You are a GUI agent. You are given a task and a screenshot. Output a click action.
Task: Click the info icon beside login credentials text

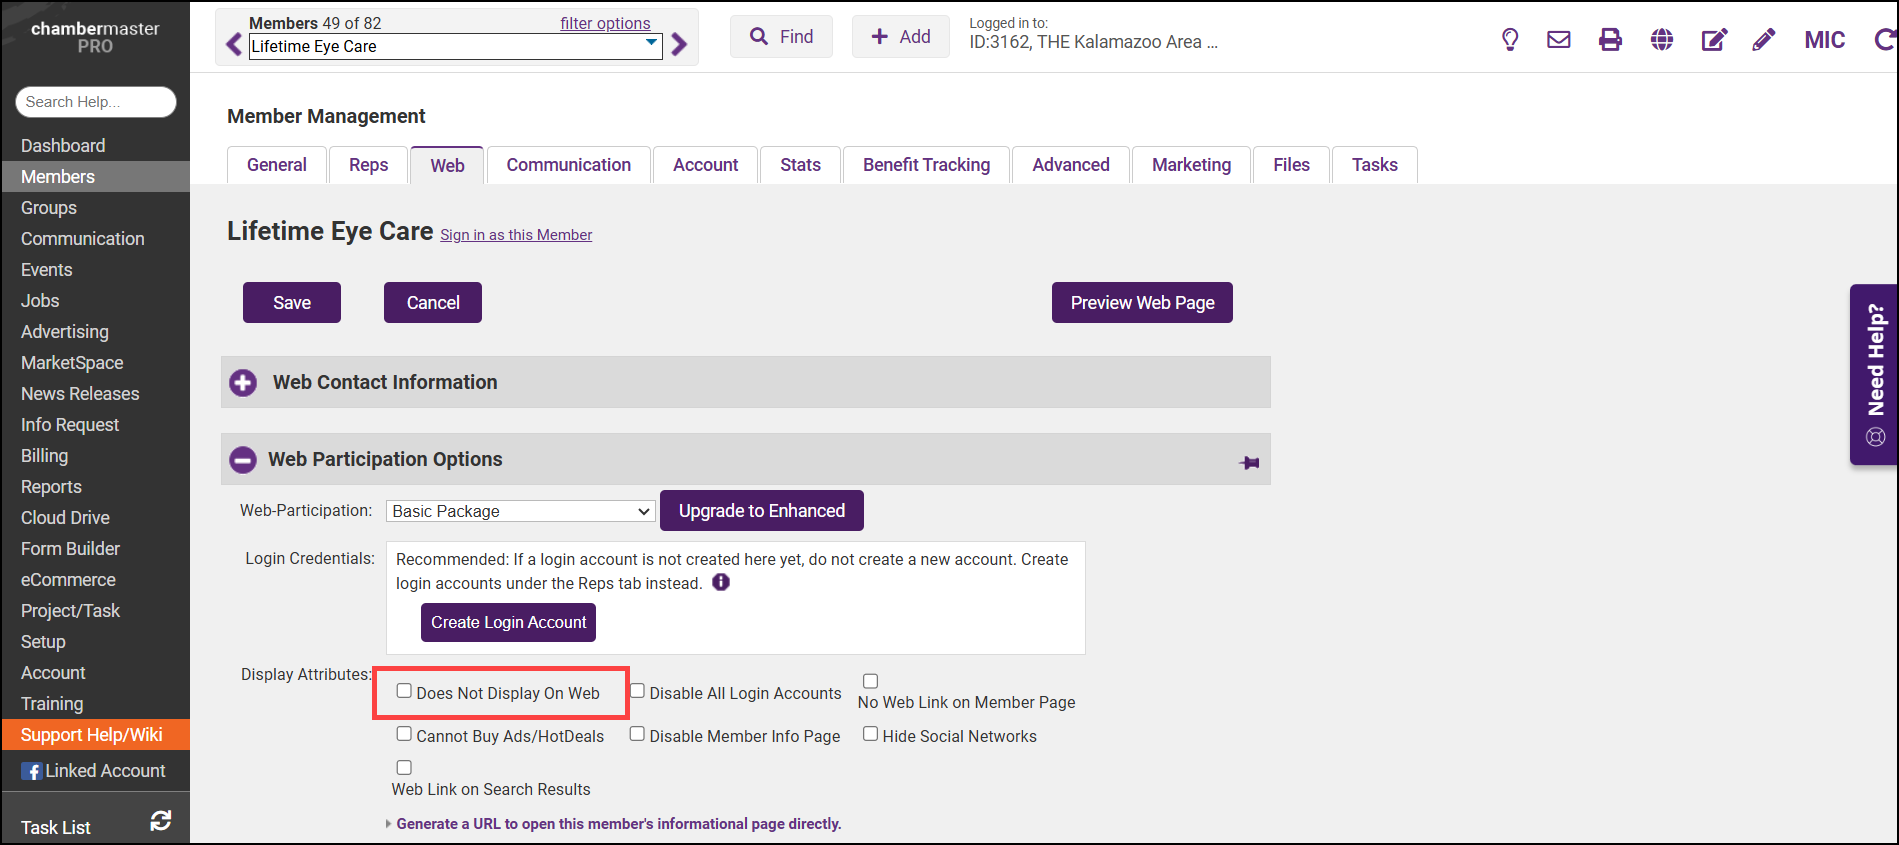[x=721, y=582]
